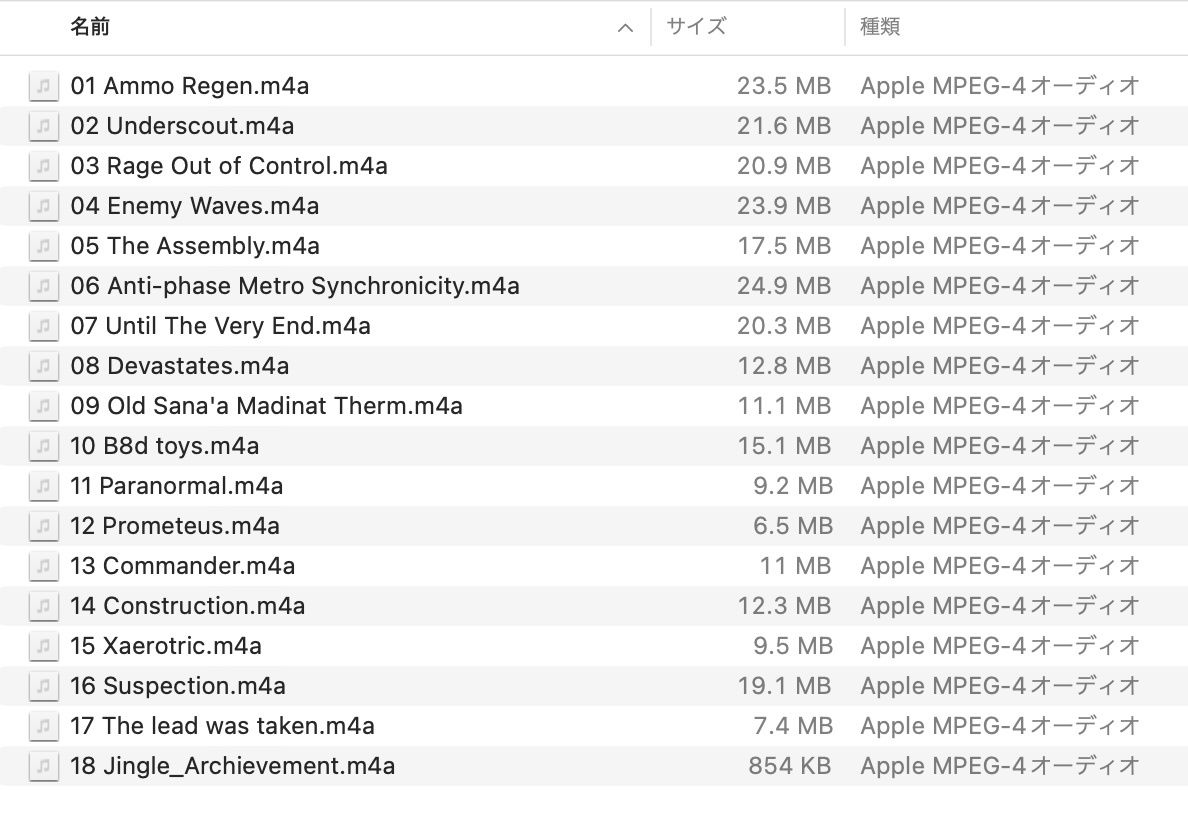Click the file icon for 15 Xaerotric.m4a
The height and width of the screenshot is (824, 1188).
click(x=42, y=646)
